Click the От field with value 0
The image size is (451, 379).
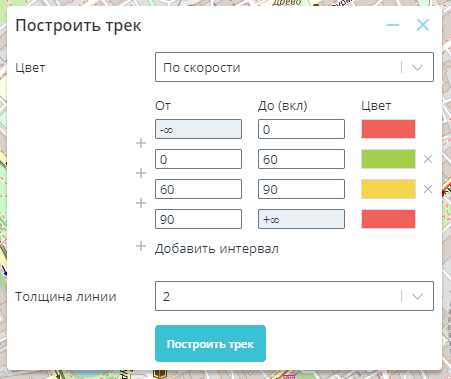point(198,159)
